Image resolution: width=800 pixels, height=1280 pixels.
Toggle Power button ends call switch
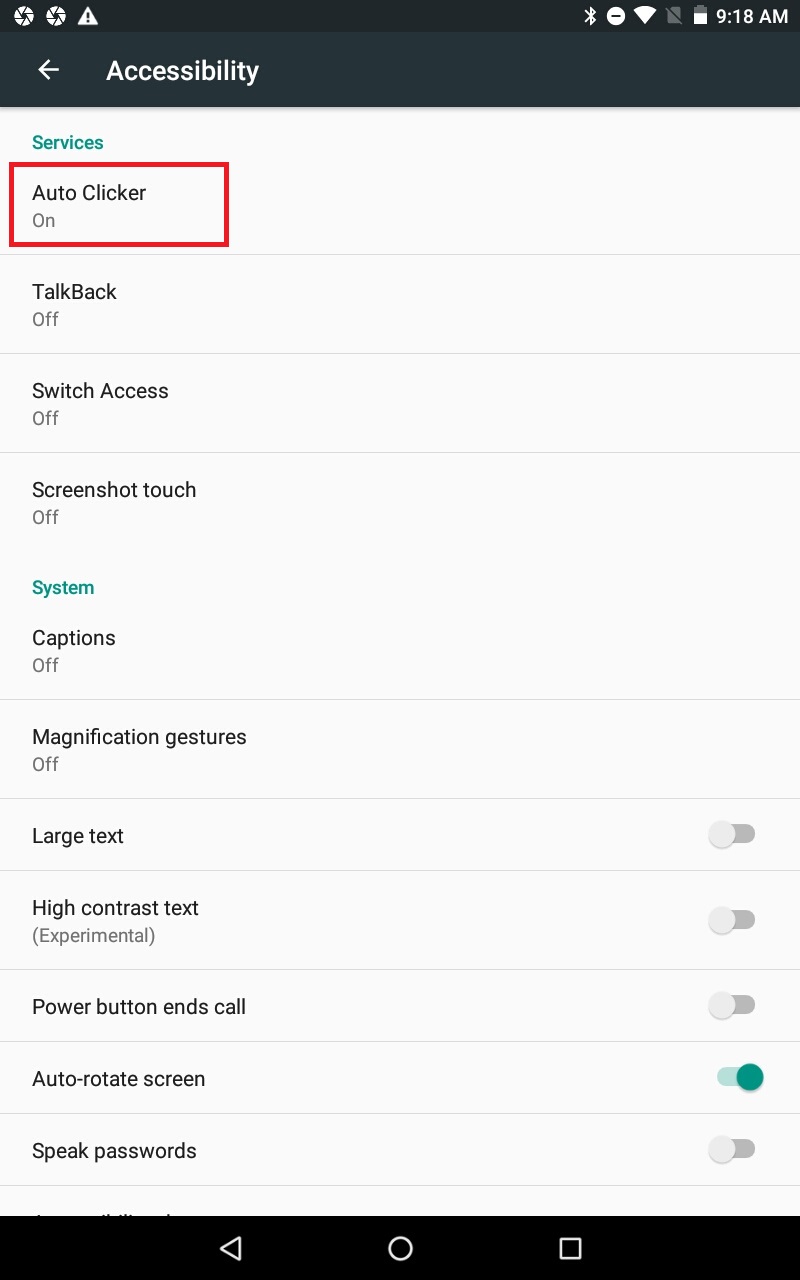pyautogui.click(x=732, y=1006)
